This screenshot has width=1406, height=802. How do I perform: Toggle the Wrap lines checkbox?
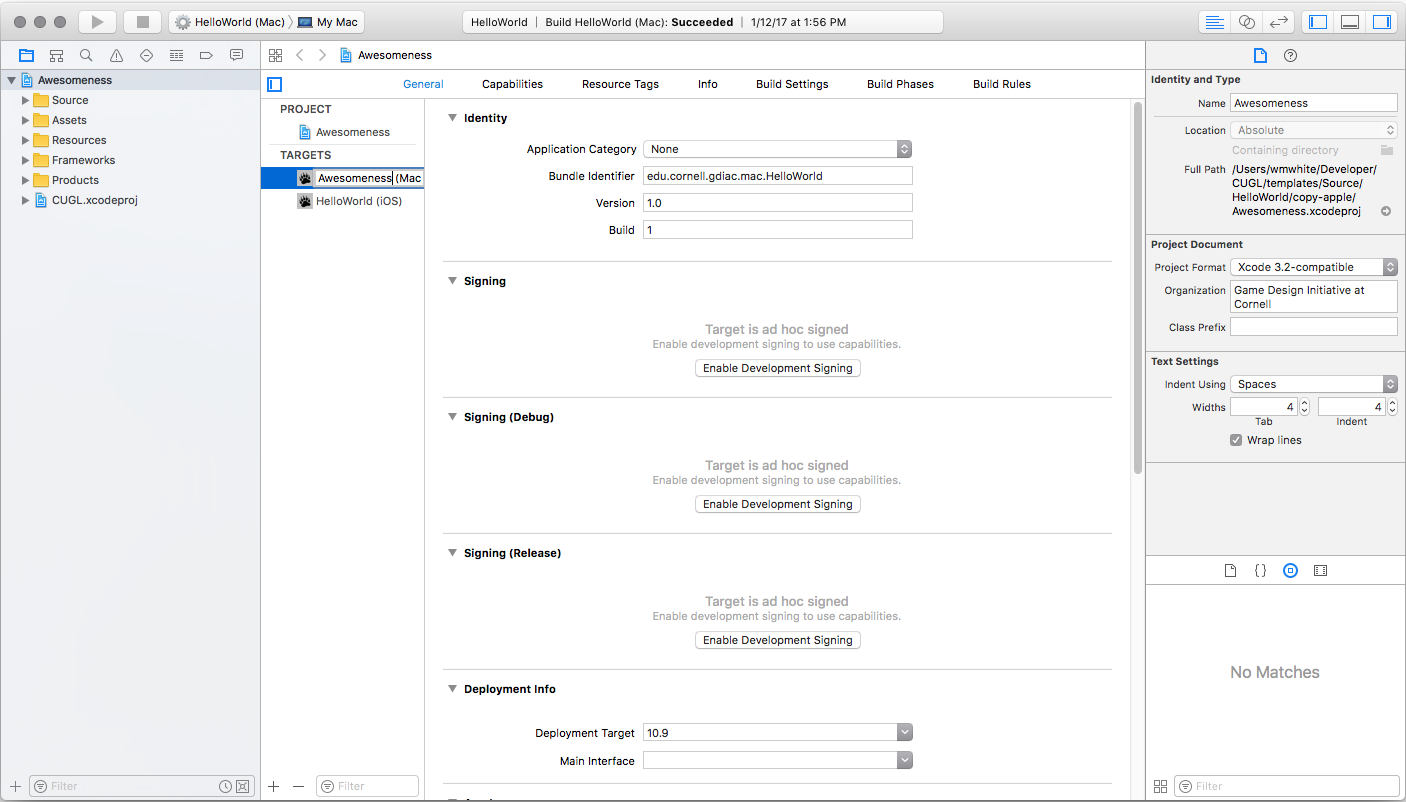1237,440
